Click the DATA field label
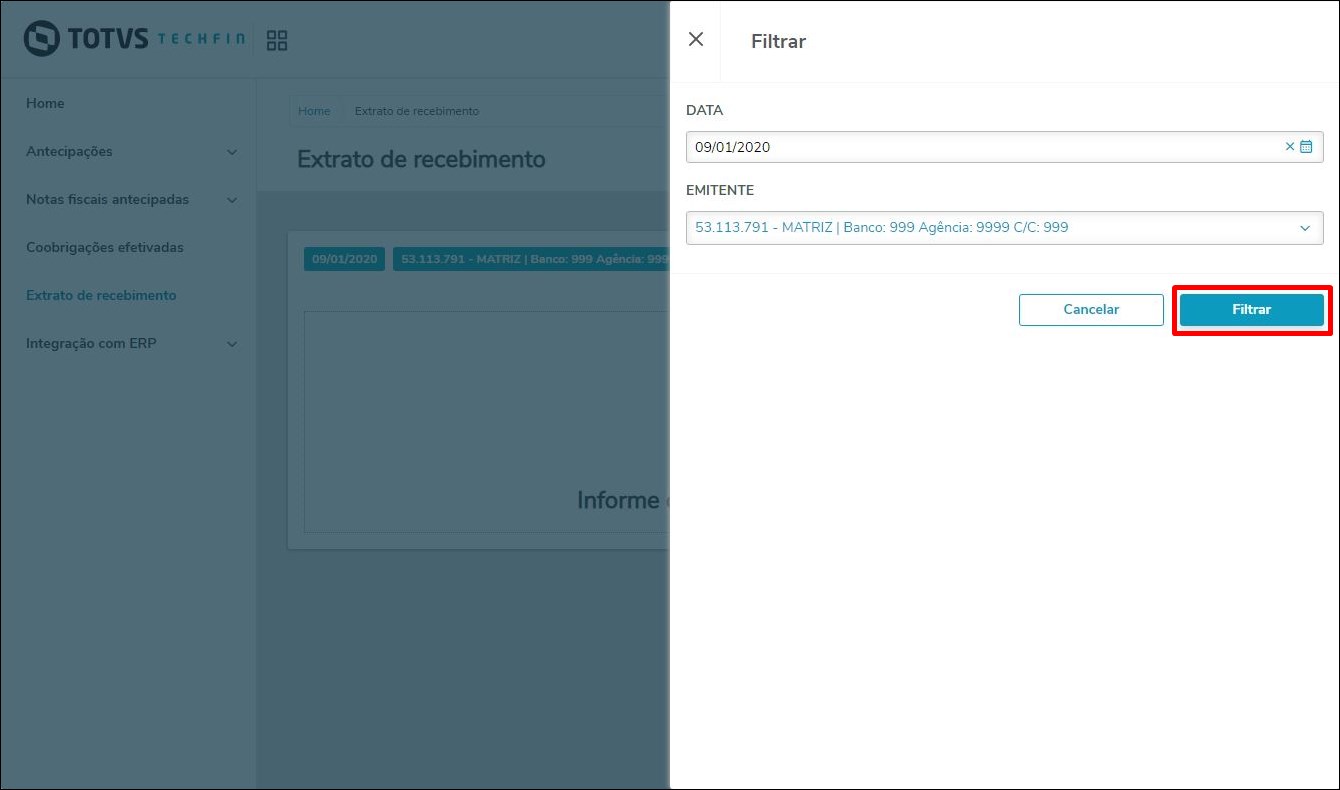The height and width of the screenshot is (790, 1340). point(704,110)
